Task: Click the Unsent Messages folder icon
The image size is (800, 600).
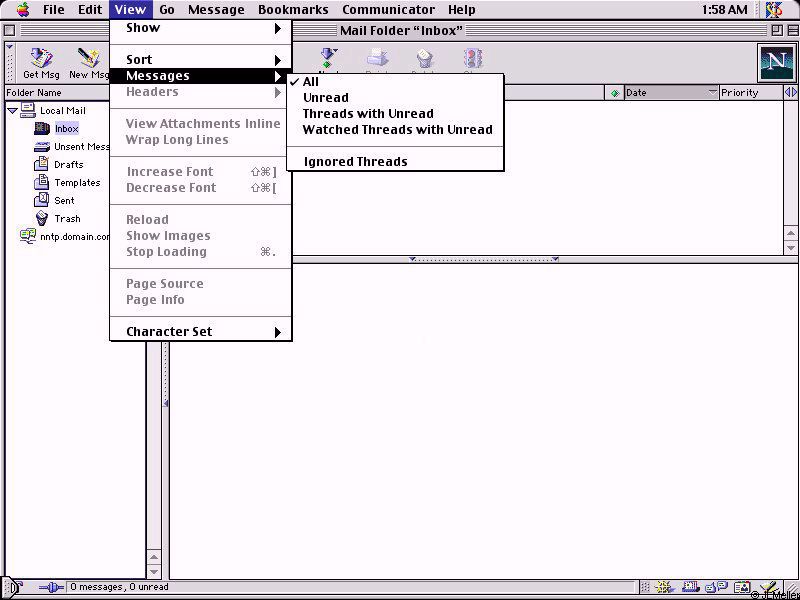Action: tap(42, 147)
